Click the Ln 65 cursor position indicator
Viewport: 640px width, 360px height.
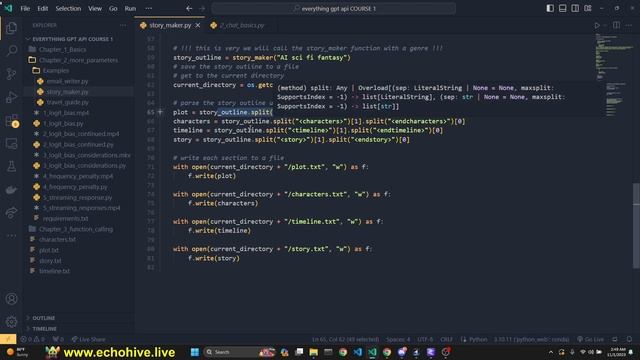click(345, 339)
